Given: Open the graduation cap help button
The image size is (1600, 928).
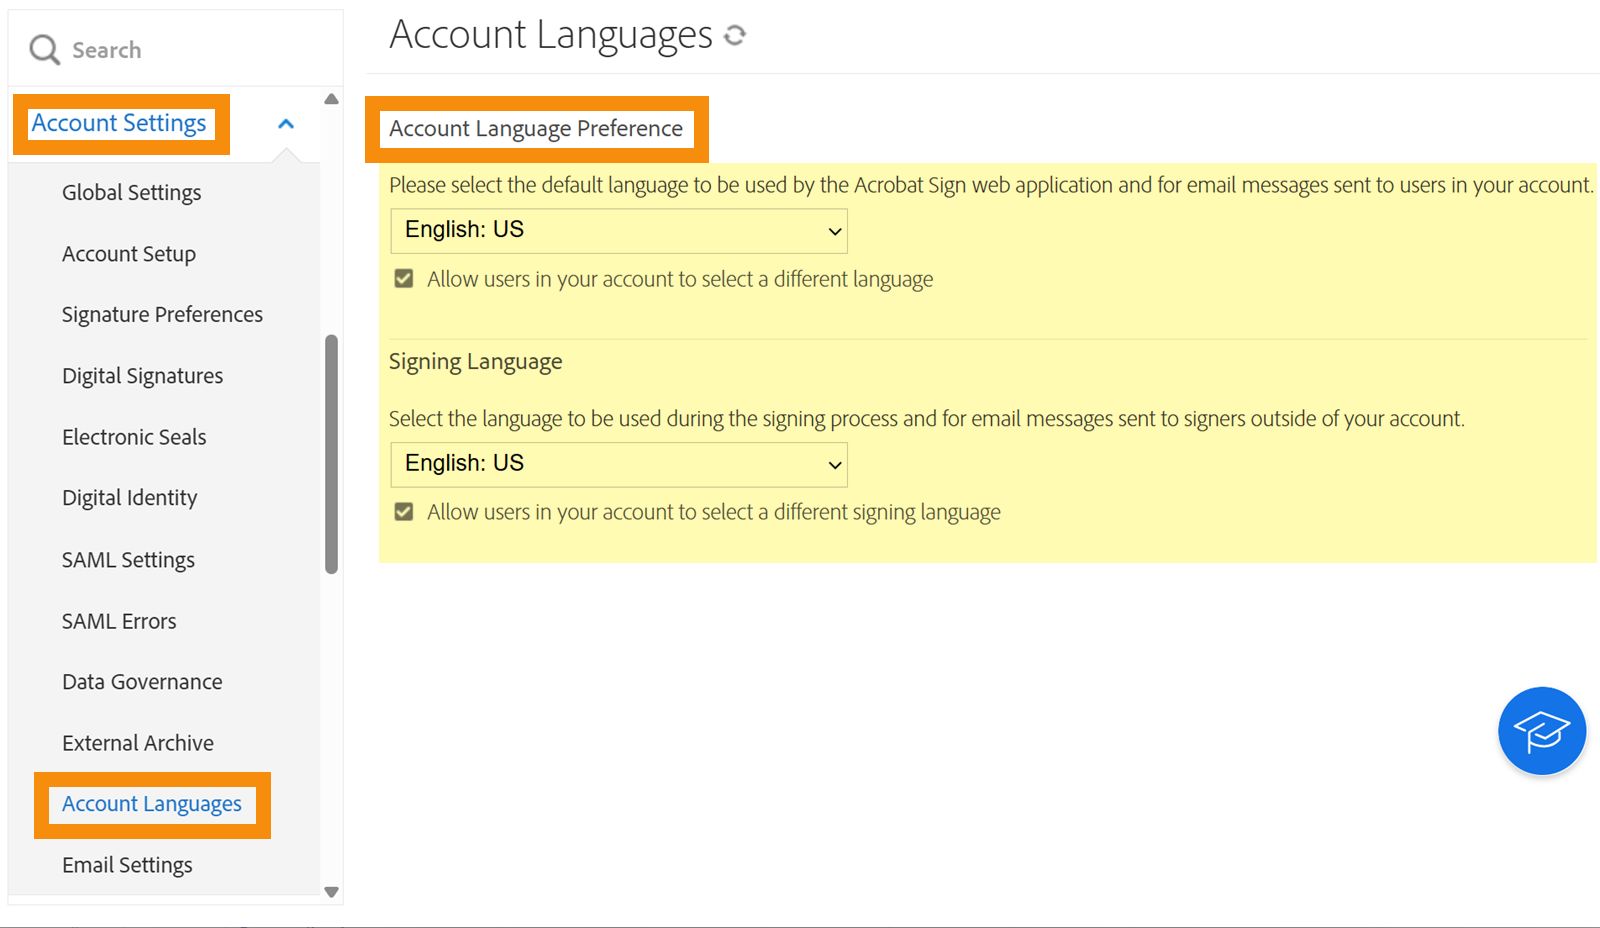Looking at the screenshot, I should [1541, 731].
